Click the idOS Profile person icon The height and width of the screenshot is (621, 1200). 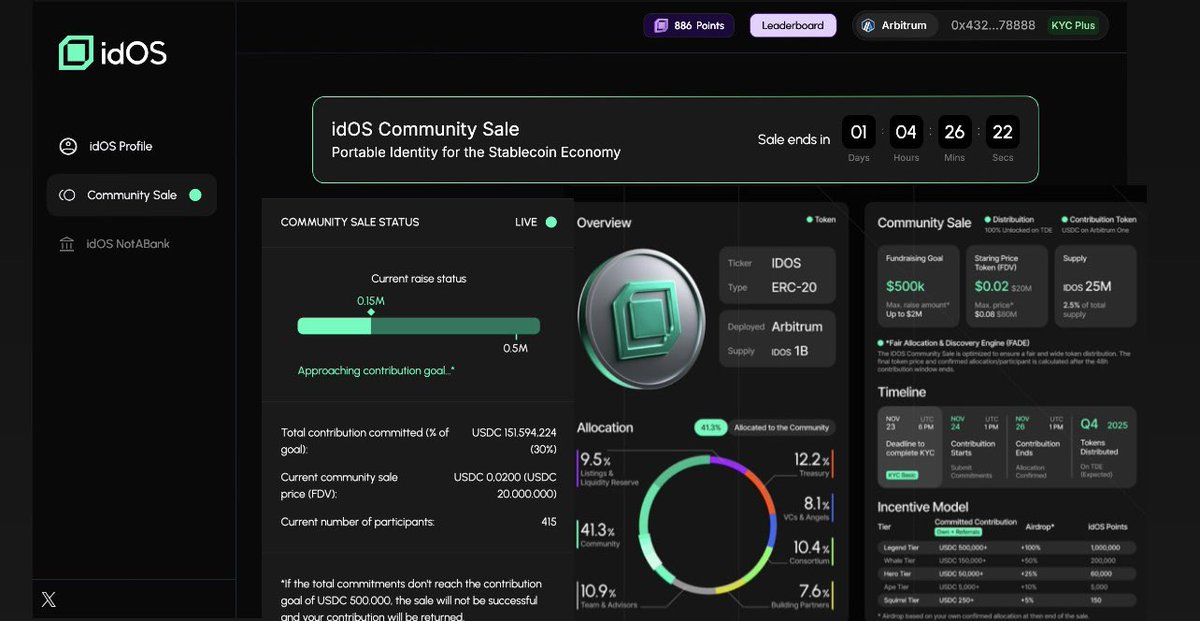68,146
